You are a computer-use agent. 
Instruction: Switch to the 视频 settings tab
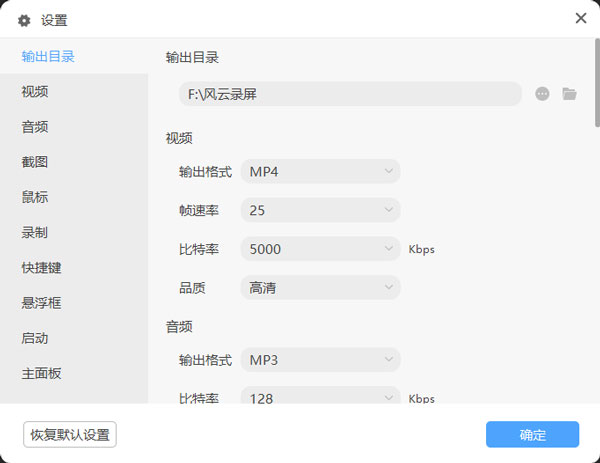point(35,92)
